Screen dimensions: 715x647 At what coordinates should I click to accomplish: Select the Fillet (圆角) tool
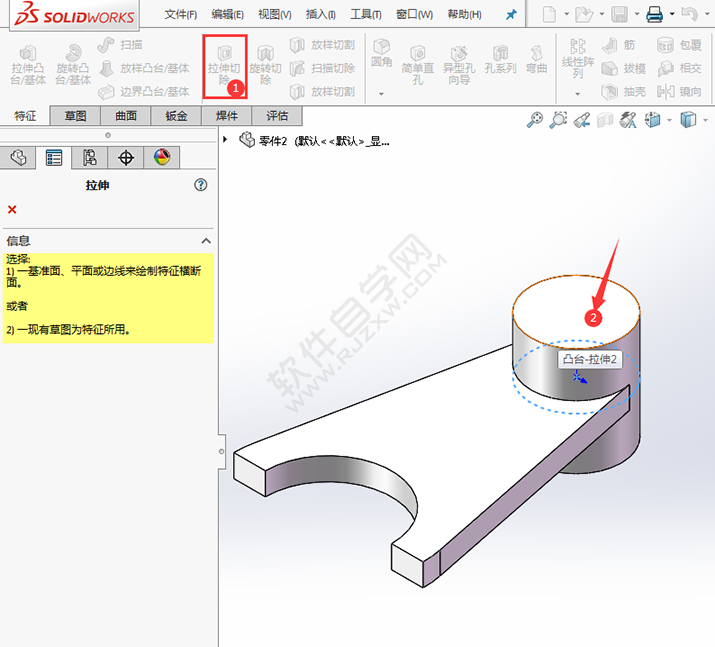(381, 54)
